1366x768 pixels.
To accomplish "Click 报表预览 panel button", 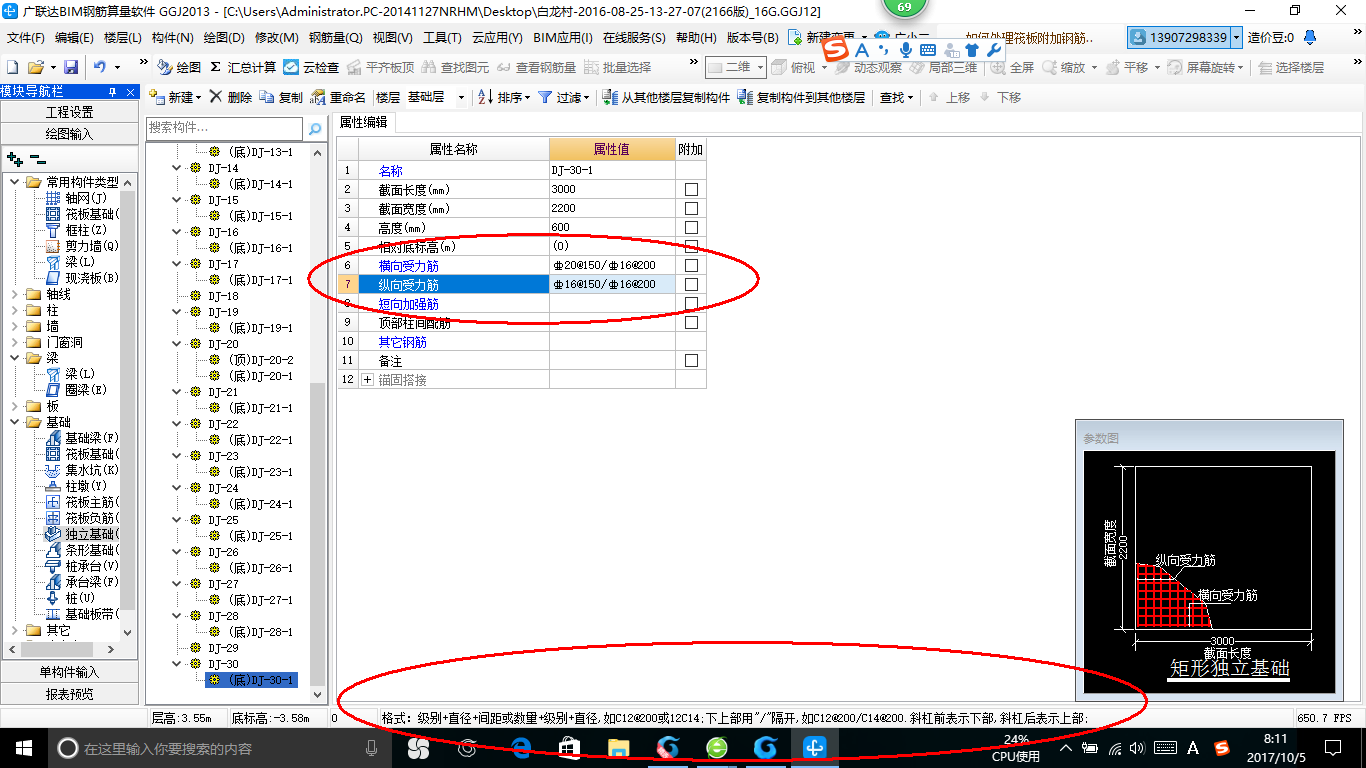I will coord(70,693).
